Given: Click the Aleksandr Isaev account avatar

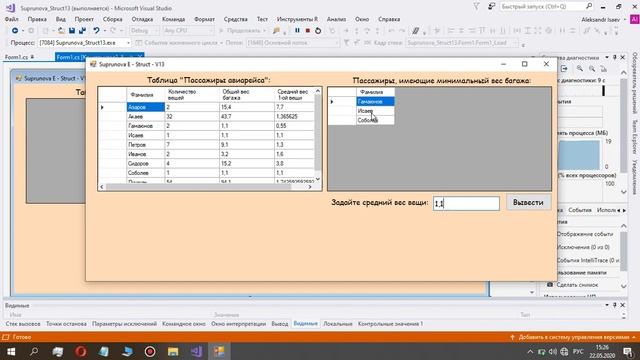Looking at the screenshot, I should [x=634, y=19].
